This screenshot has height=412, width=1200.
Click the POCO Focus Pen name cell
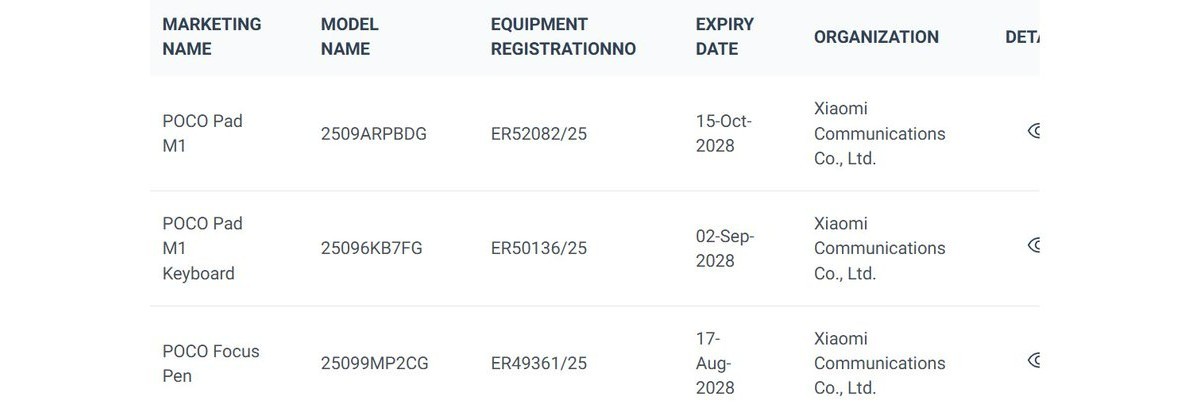[210, 363]
